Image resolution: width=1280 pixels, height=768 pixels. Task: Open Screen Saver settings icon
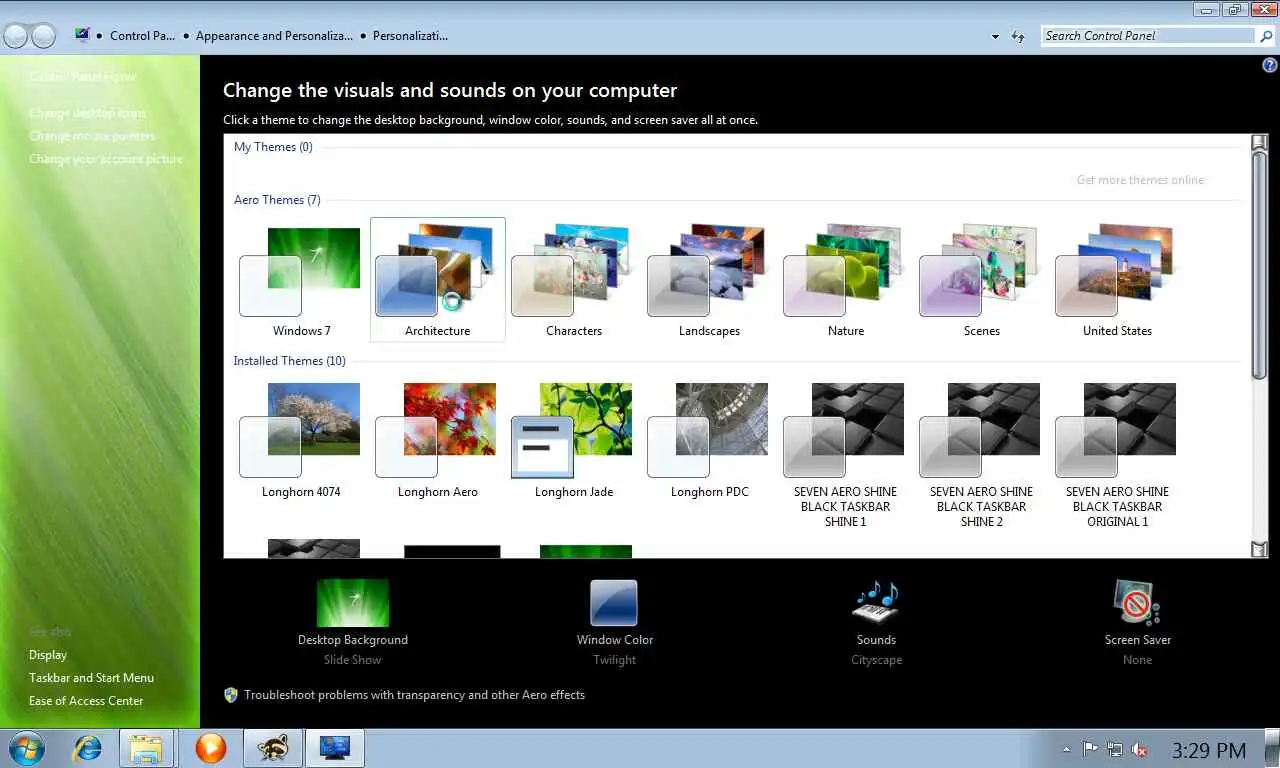(x=1137, y=602)
